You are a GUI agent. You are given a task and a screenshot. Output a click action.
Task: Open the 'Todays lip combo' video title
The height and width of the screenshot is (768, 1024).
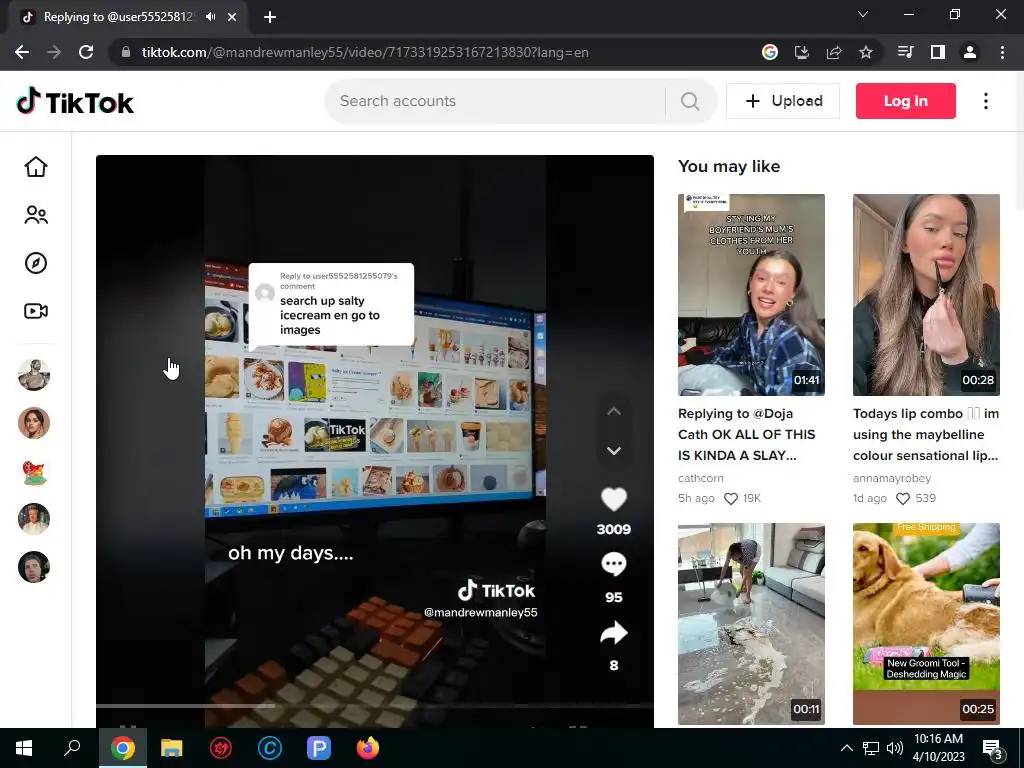point(926,434)
